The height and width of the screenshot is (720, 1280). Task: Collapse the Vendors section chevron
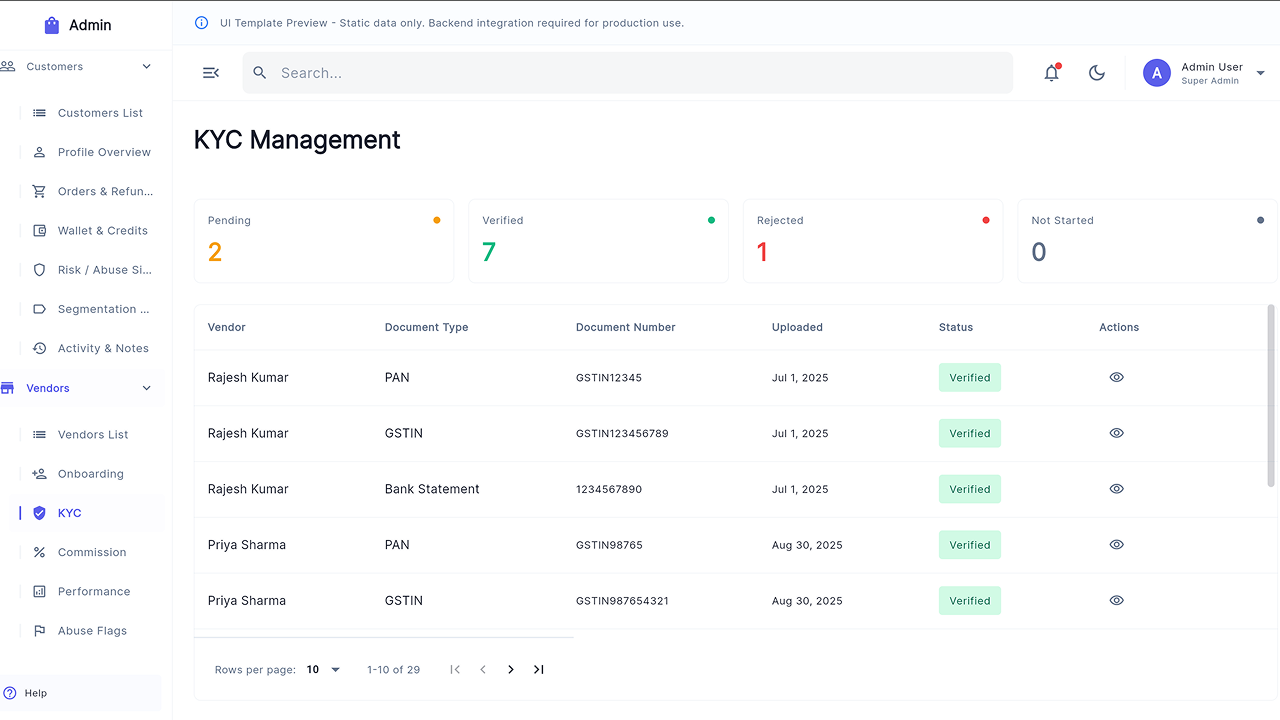click(147, 388)
